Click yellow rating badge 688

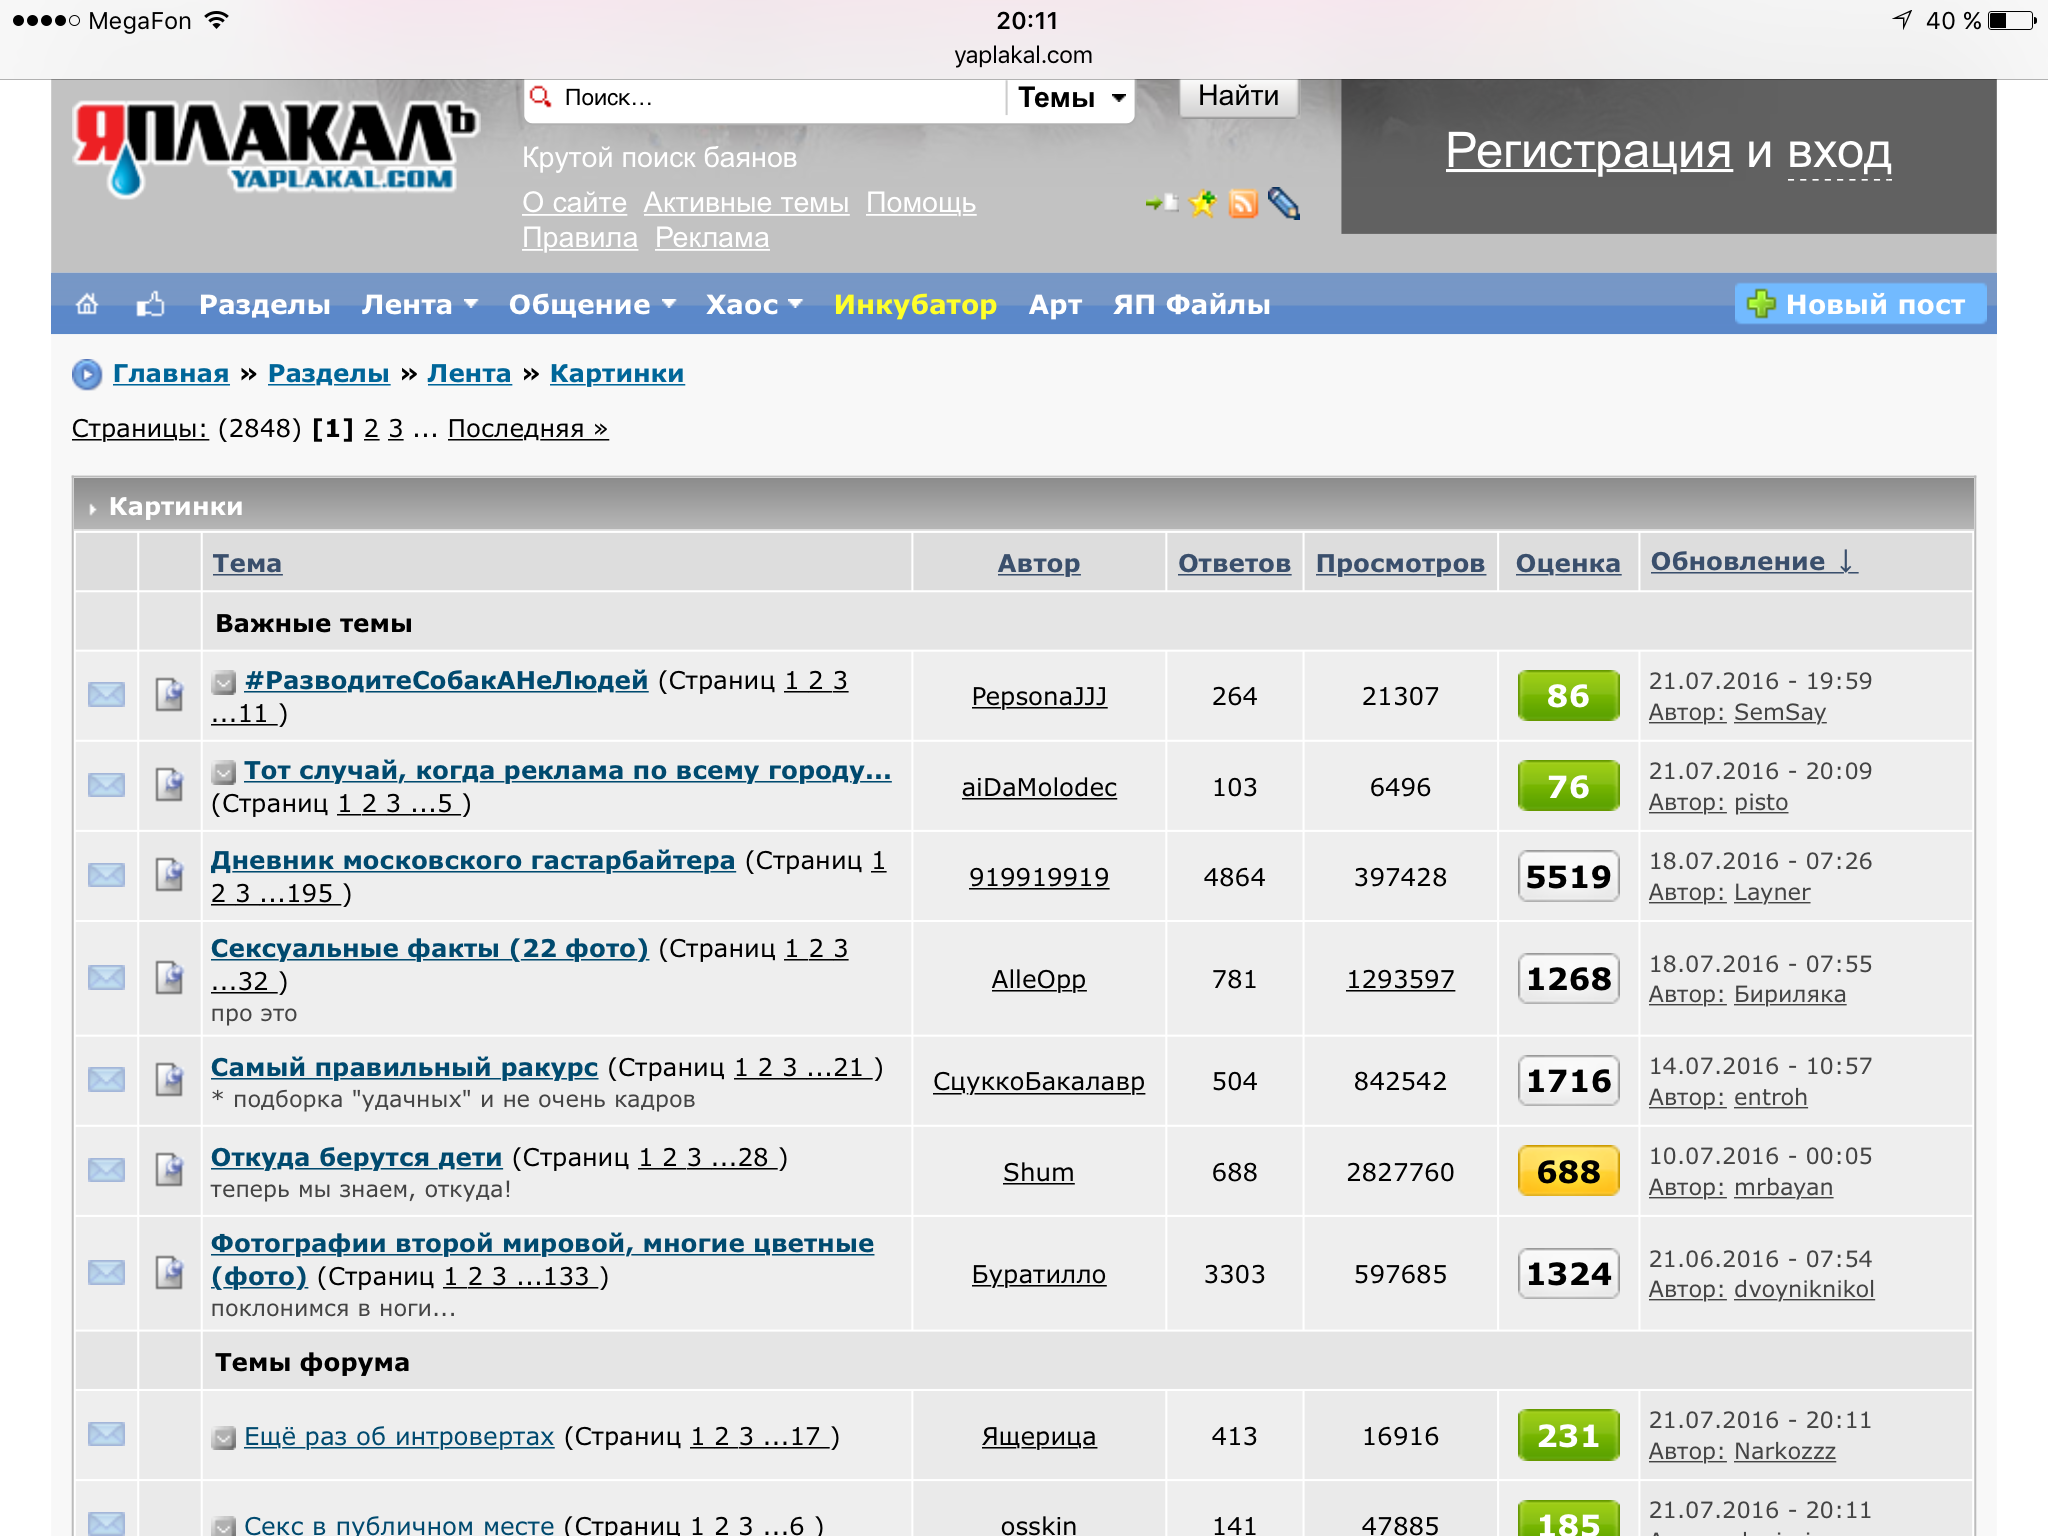[1568, 1171]
